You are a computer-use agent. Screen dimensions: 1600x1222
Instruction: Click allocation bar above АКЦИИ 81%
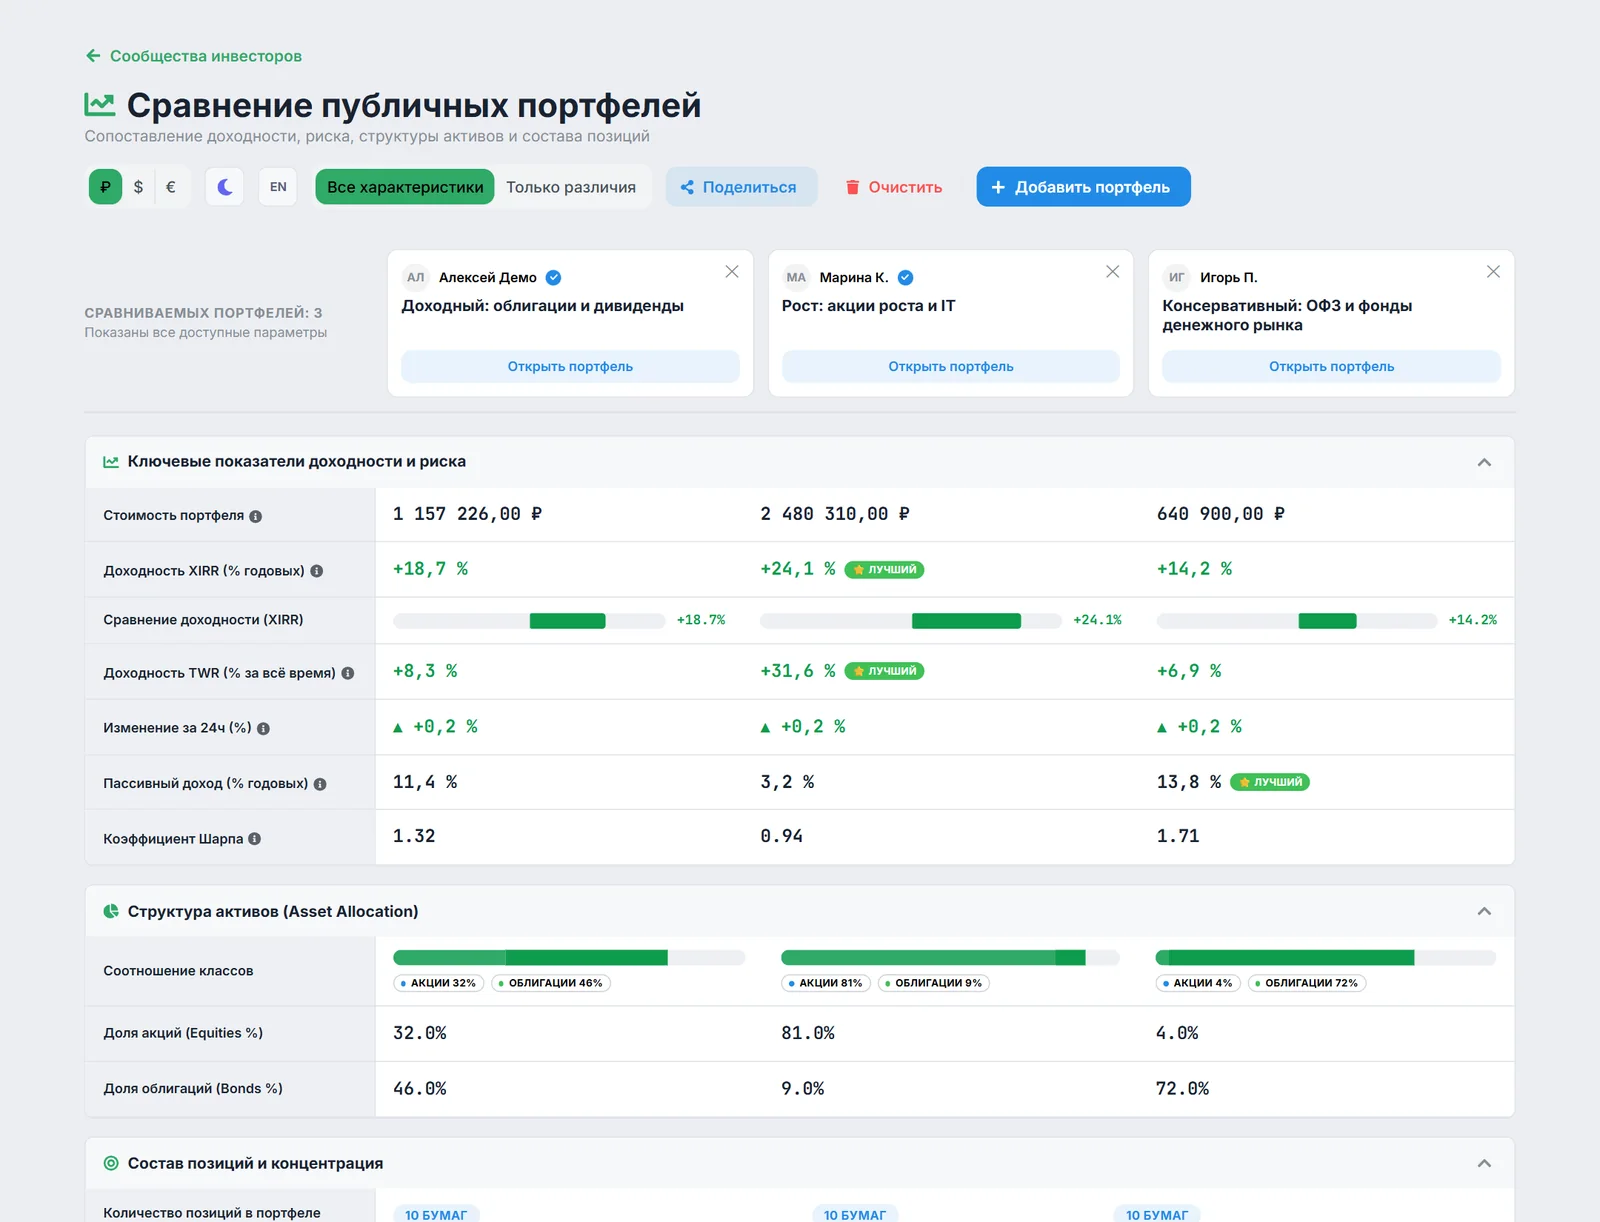(x=950, y=958)
